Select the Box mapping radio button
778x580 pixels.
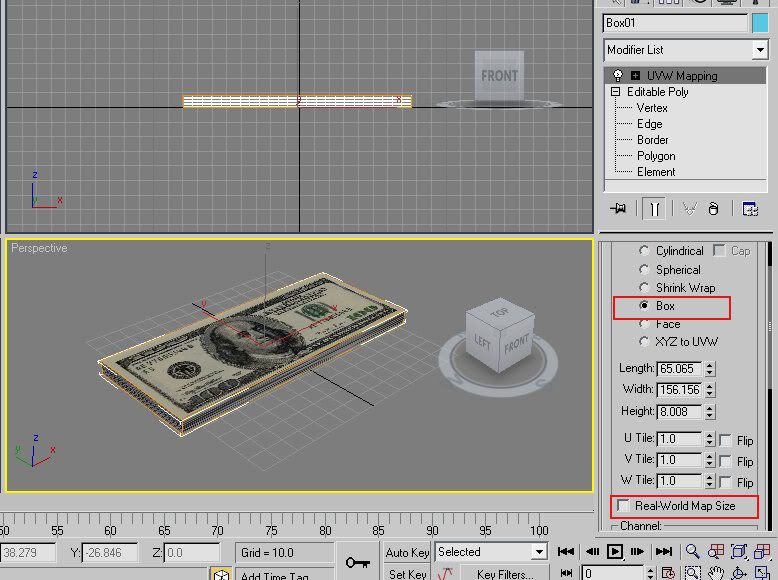pyautogui.click(x=644, y=306)
